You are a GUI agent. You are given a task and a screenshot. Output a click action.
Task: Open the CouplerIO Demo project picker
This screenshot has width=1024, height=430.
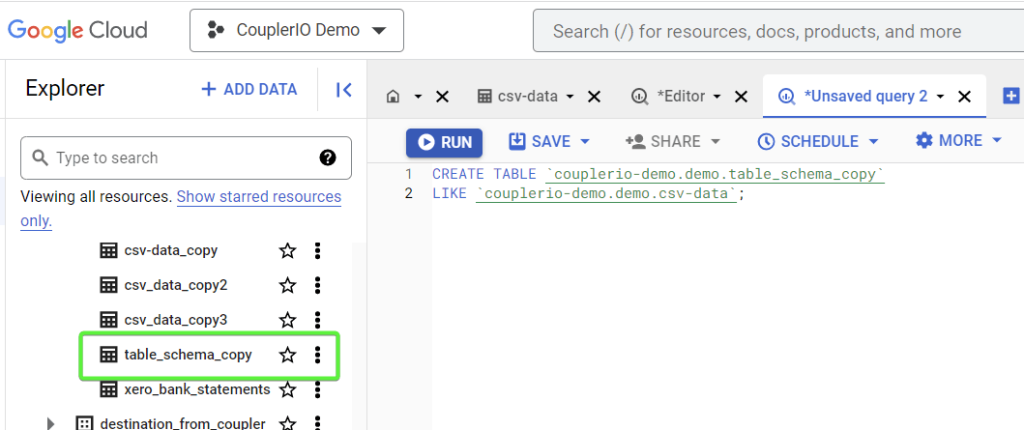click(x=296, y=30)
